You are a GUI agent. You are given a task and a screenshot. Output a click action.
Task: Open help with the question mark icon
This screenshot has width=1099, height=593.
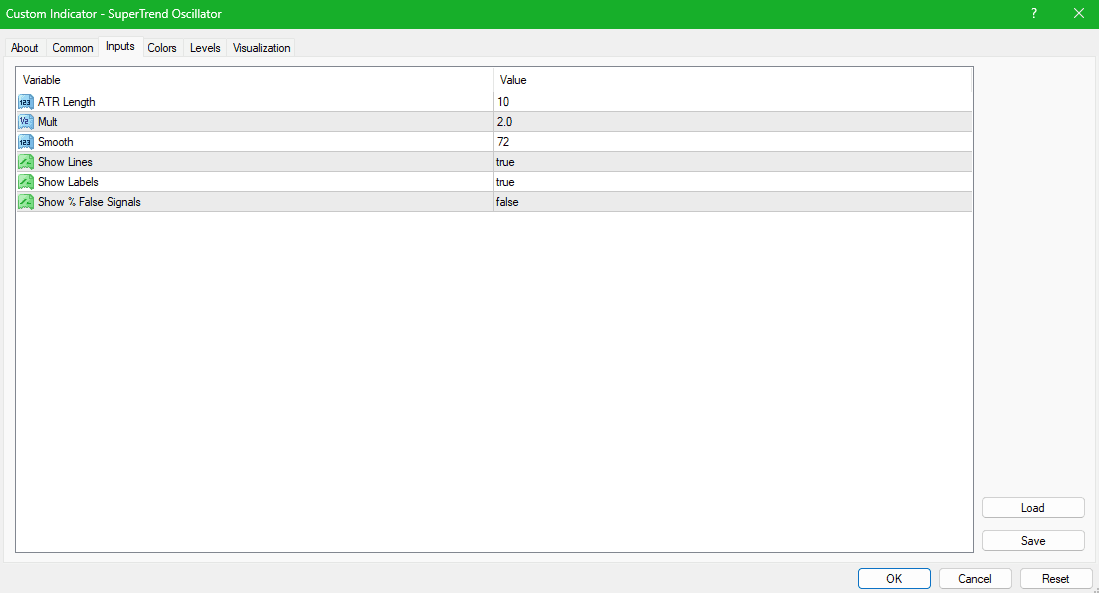click(x=1033, y=14)
